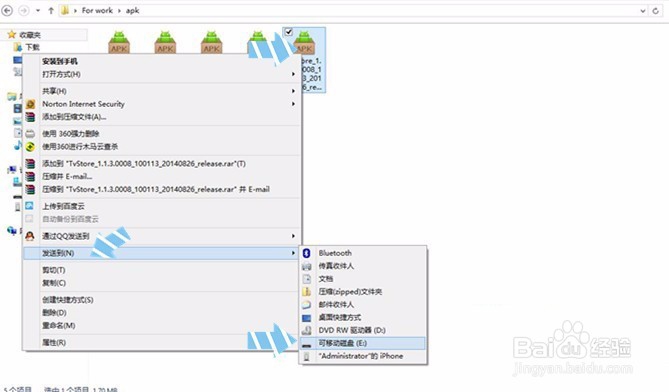Go up one folder level
Viewport: 669px width, 392px height.
coord(51,11)
